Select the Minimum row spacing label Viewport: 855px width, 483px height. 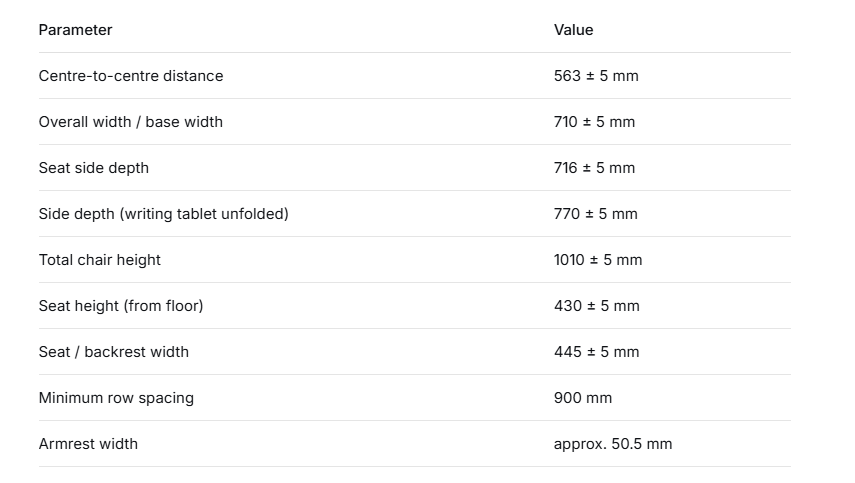point(116,398)
